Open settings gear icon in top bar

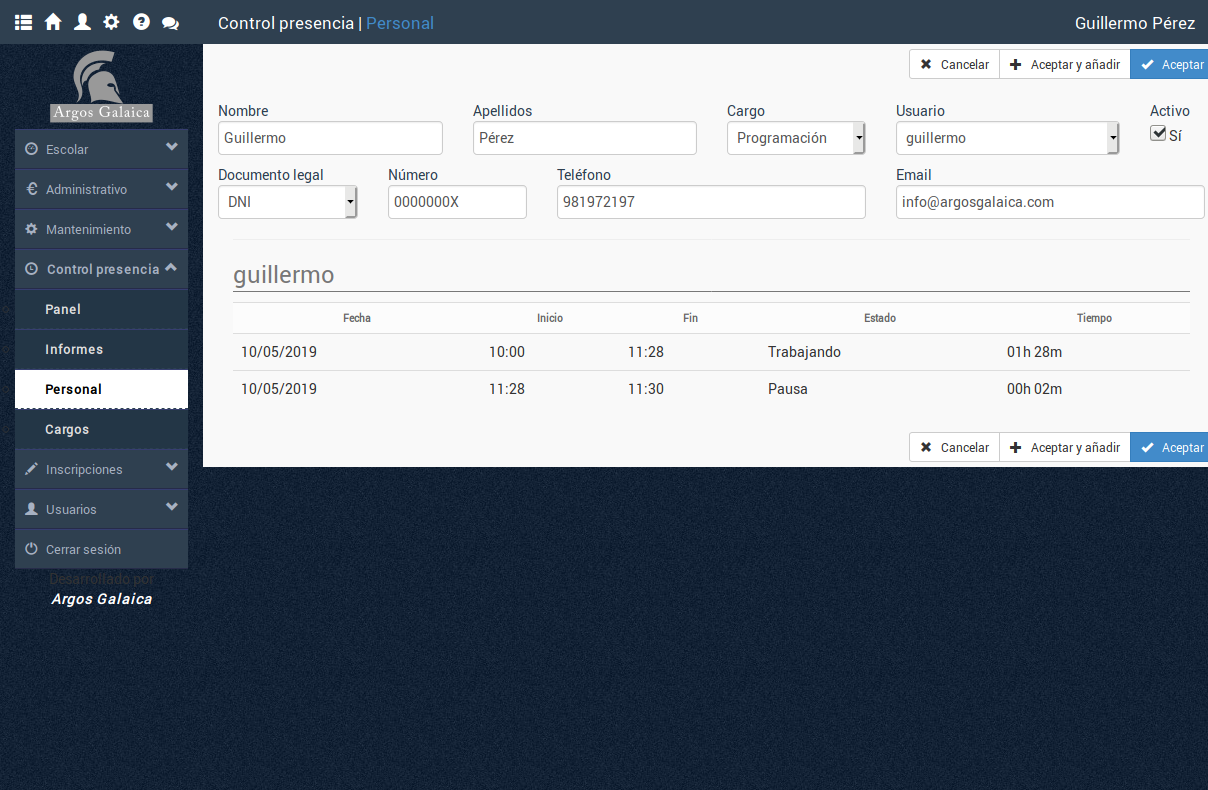(111, 22)
